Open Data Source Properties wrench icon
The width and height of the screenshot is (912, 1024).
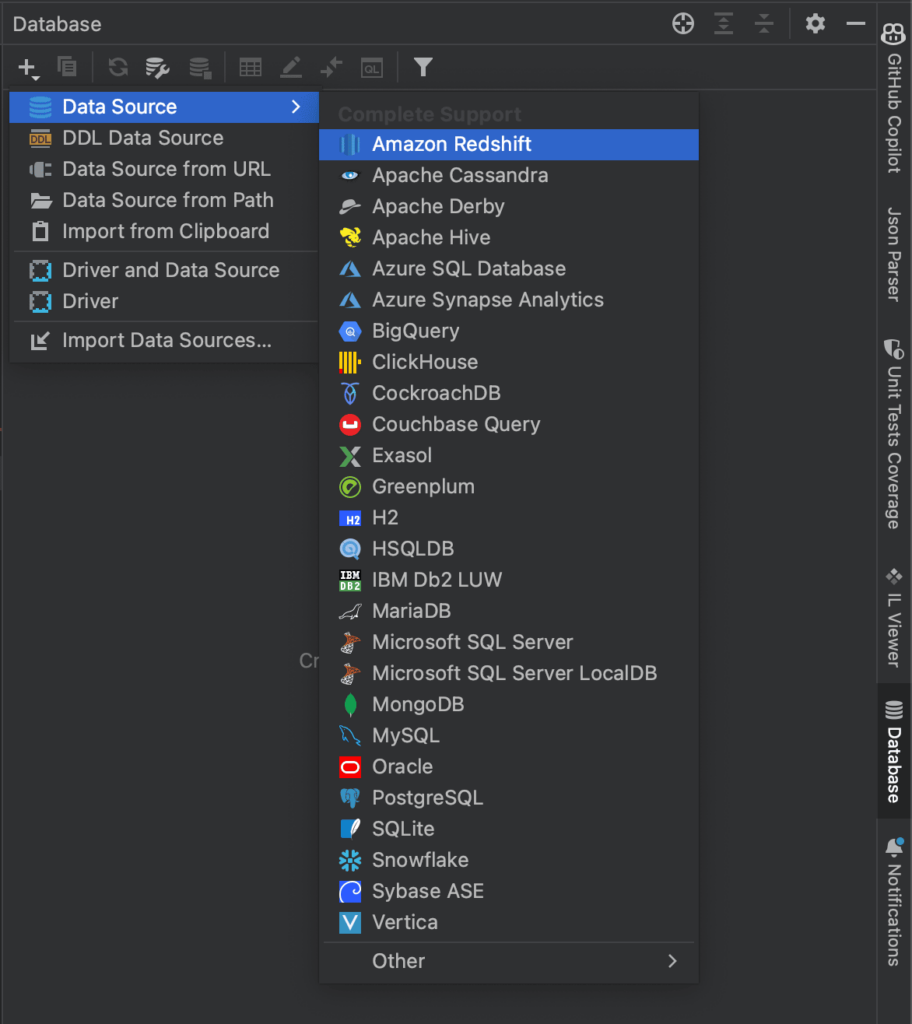[157, 67]
